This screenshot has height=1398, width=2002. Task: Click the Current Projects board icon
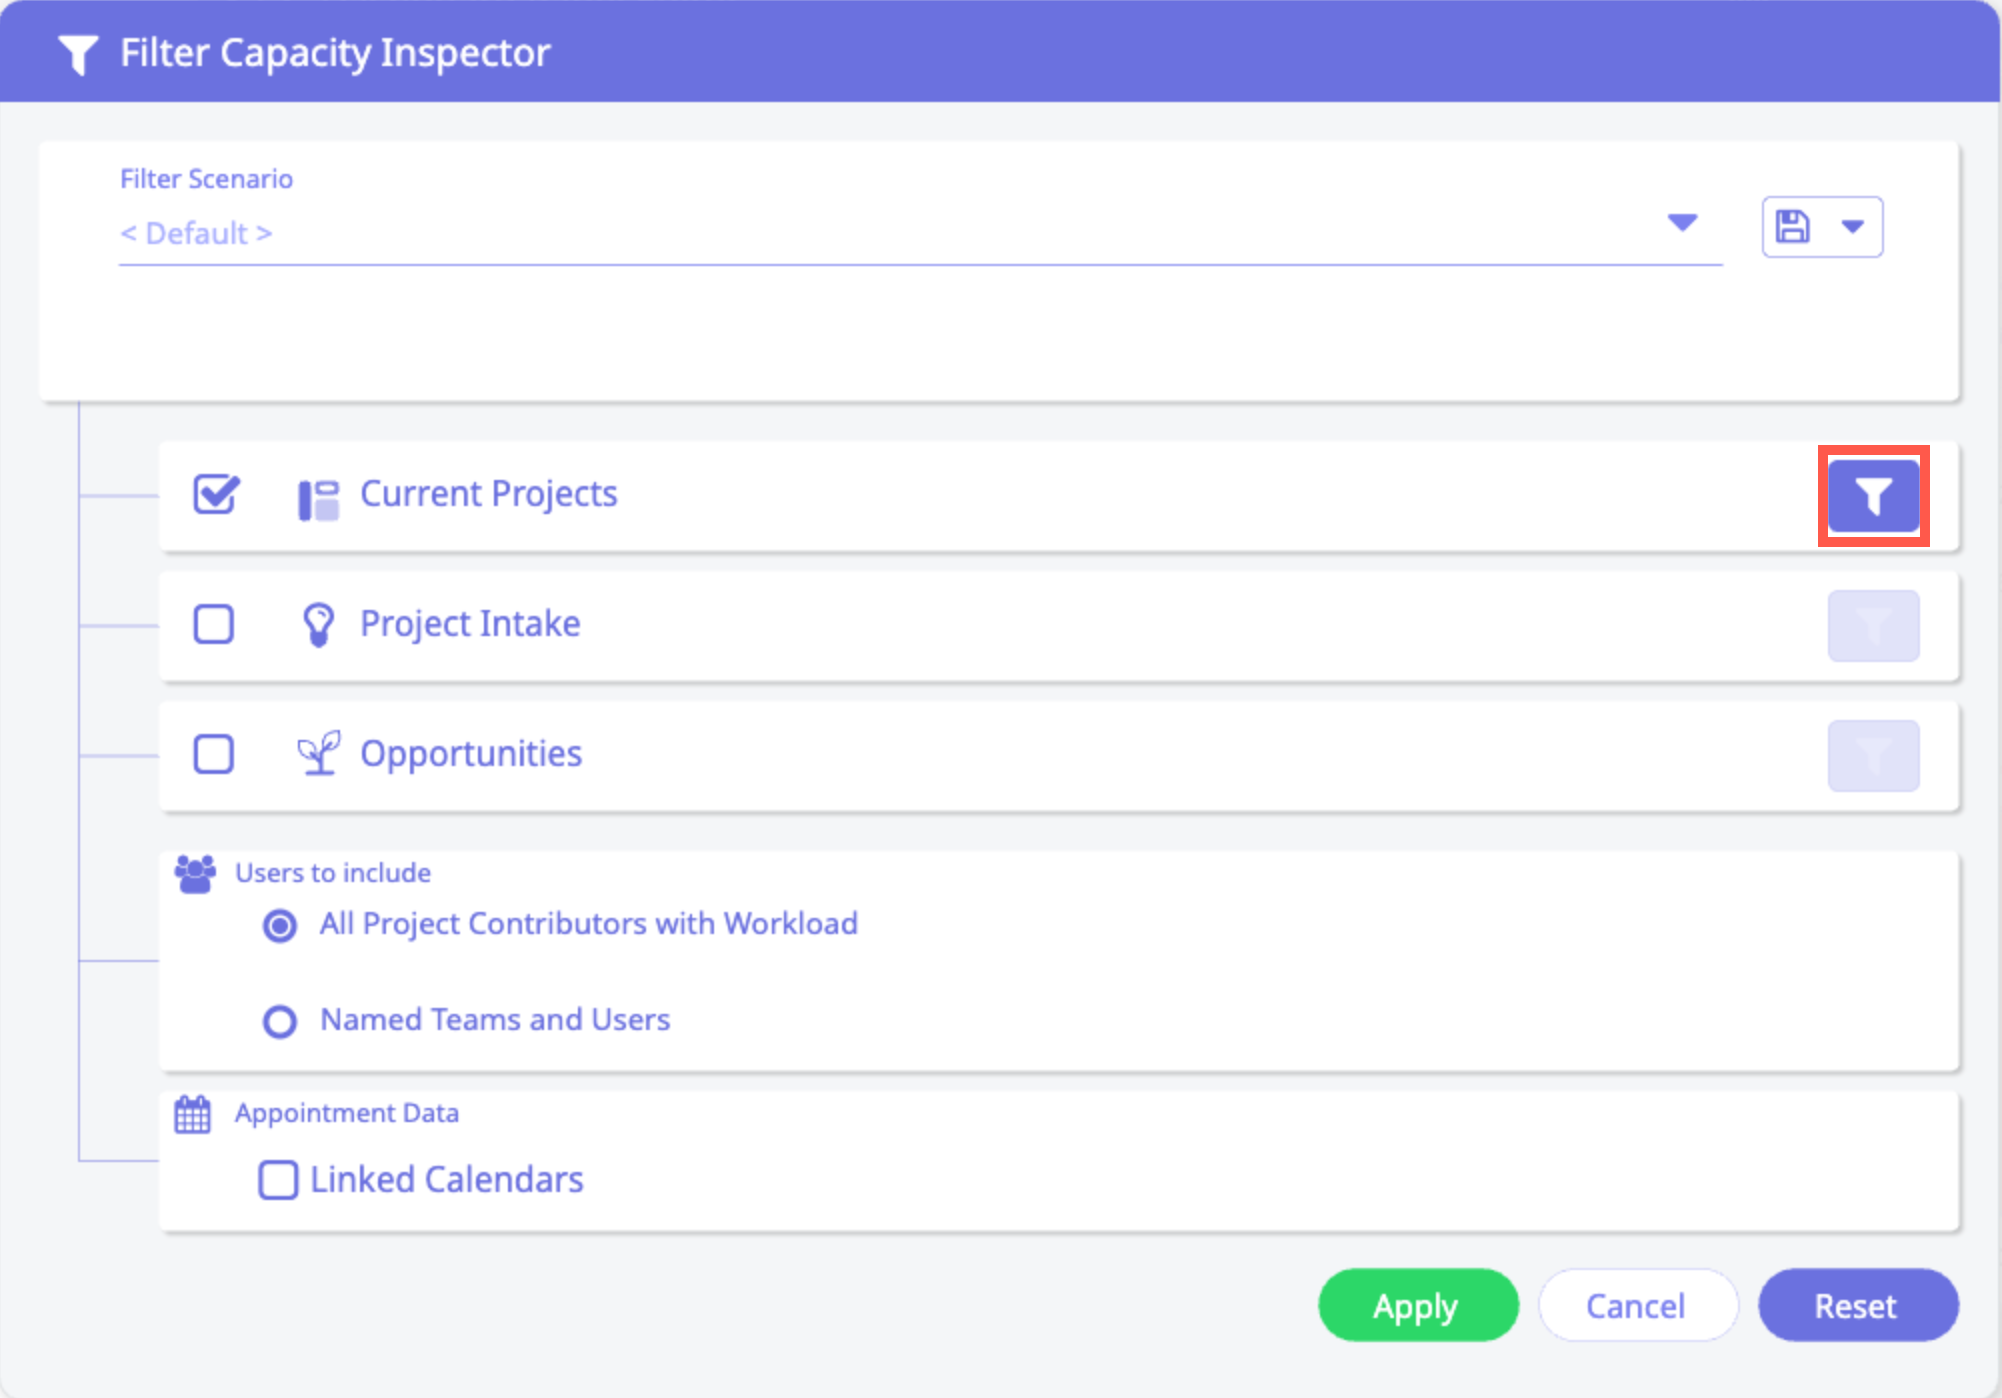click(x=318, y=499)
